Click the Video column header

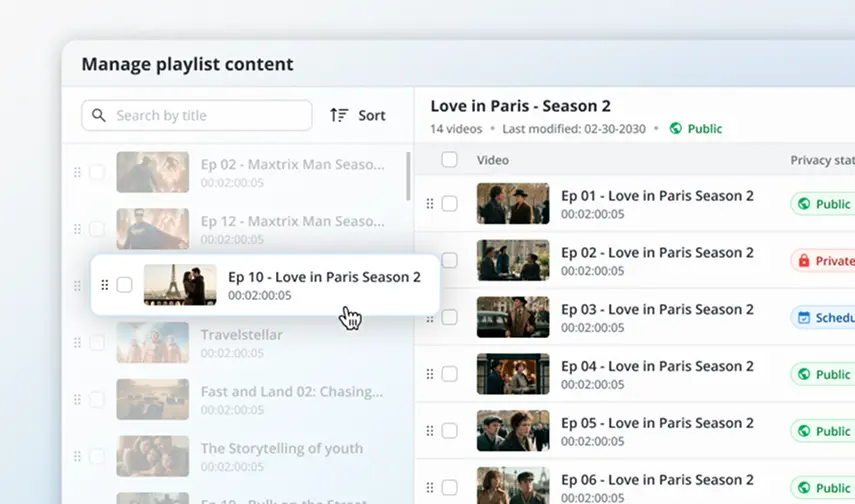tap(493, 160)
